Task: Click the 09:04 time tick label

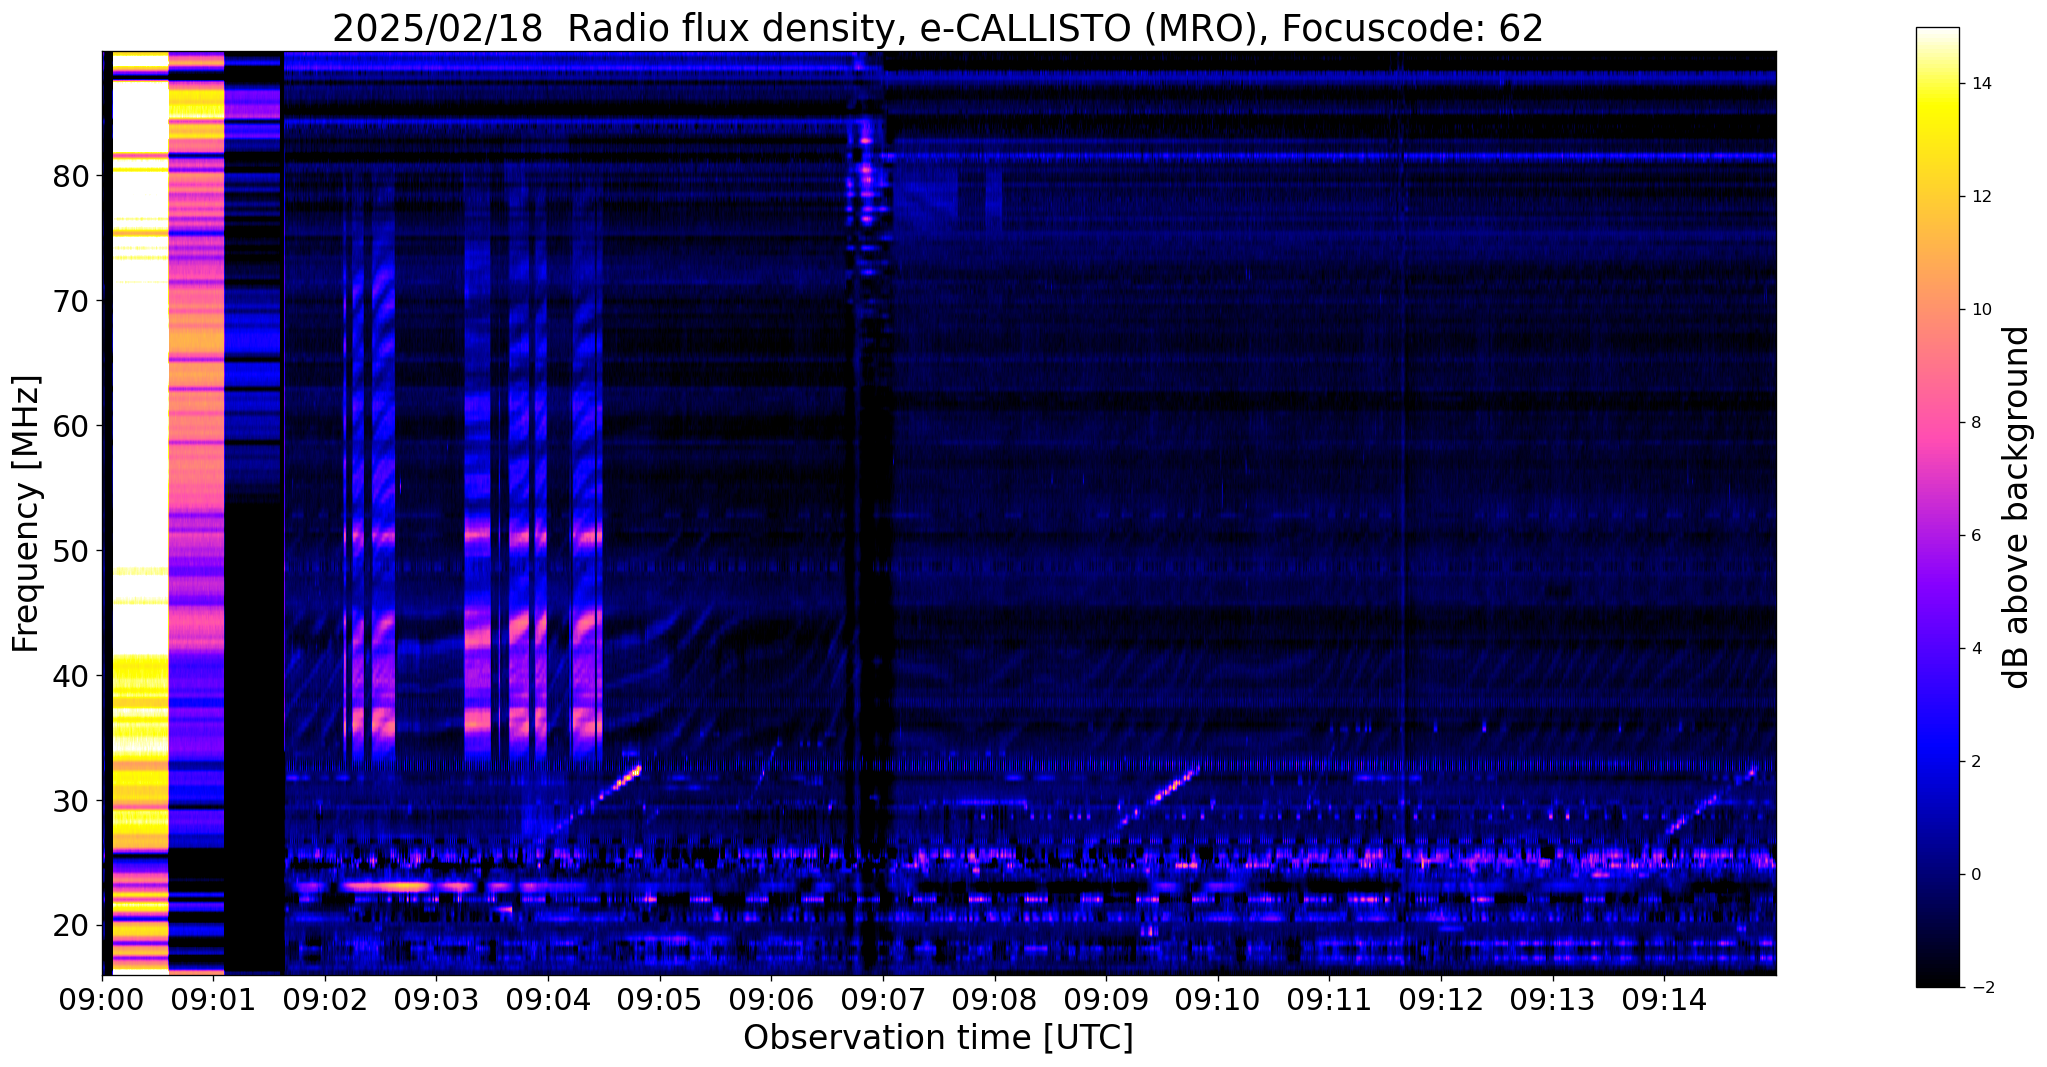Action: (548, 999)
